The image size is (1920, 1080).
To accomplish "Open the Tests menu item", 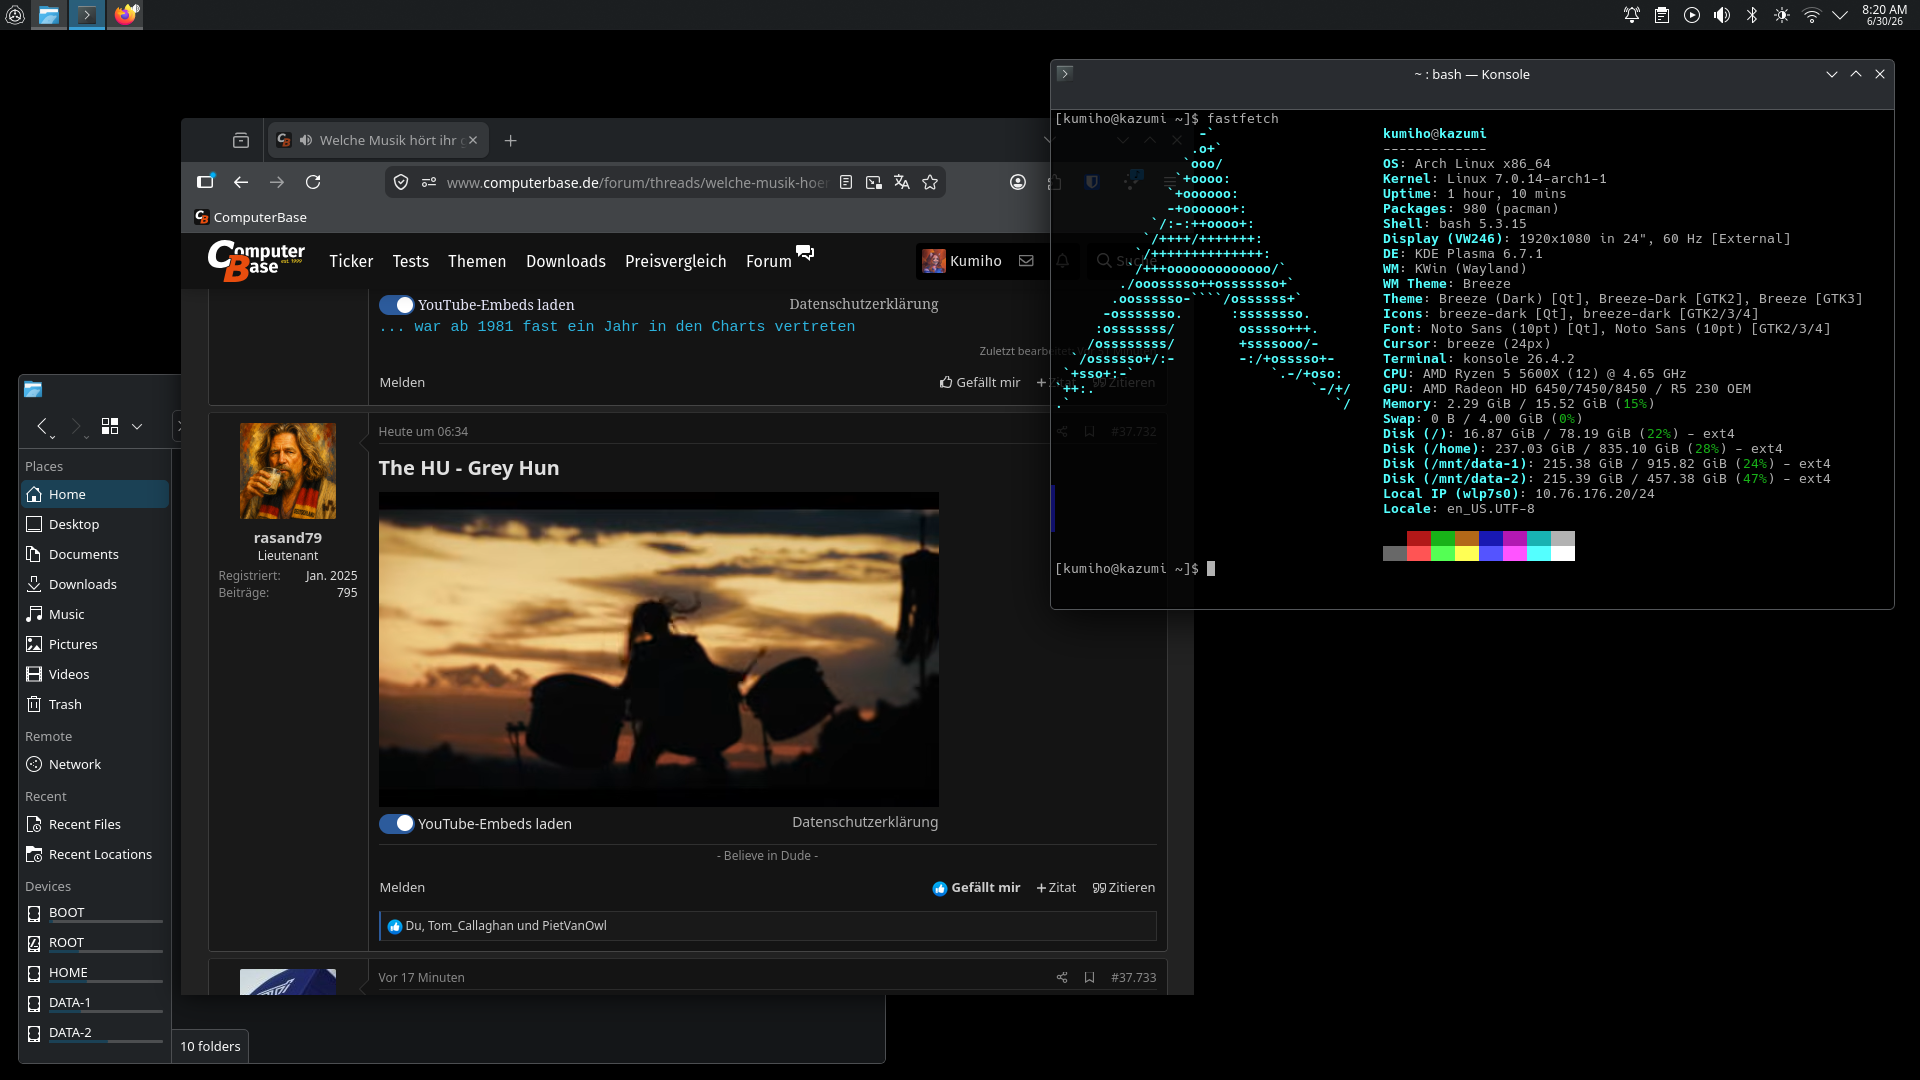I will click(x=410, y=261).
